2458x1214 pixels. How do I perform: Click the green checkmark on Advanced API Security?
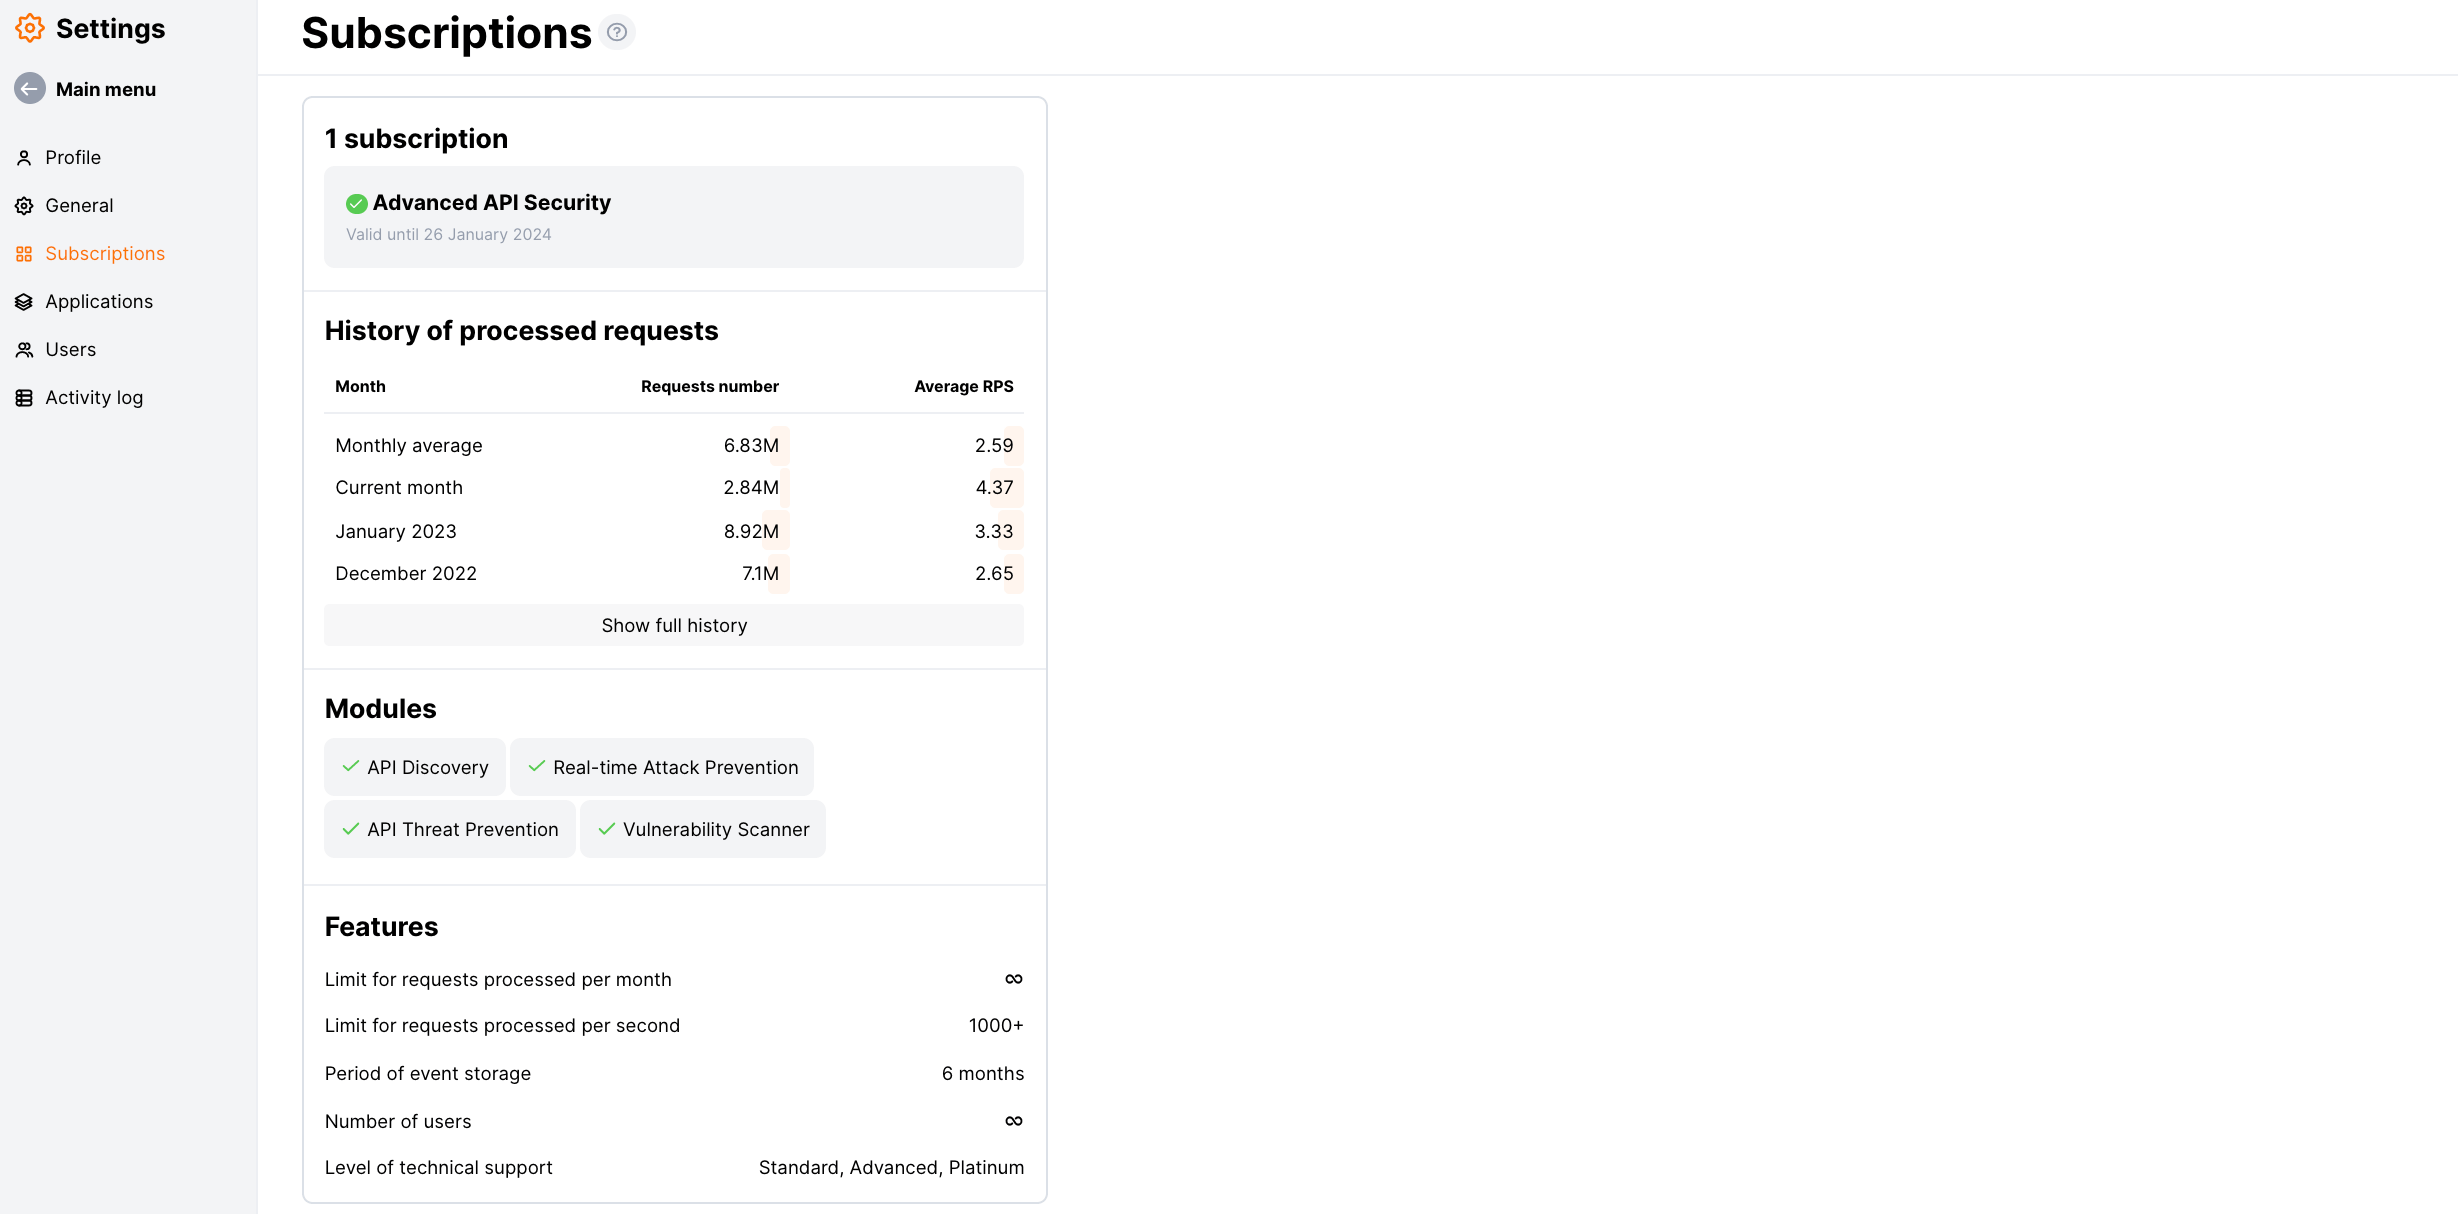(x=356, y=203)
